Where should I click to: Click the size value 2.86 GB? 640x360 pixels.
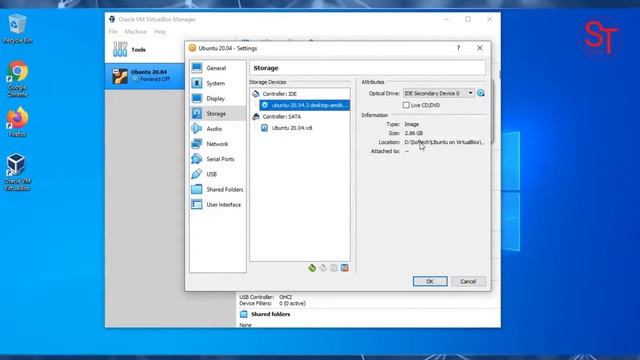[414, 133]
